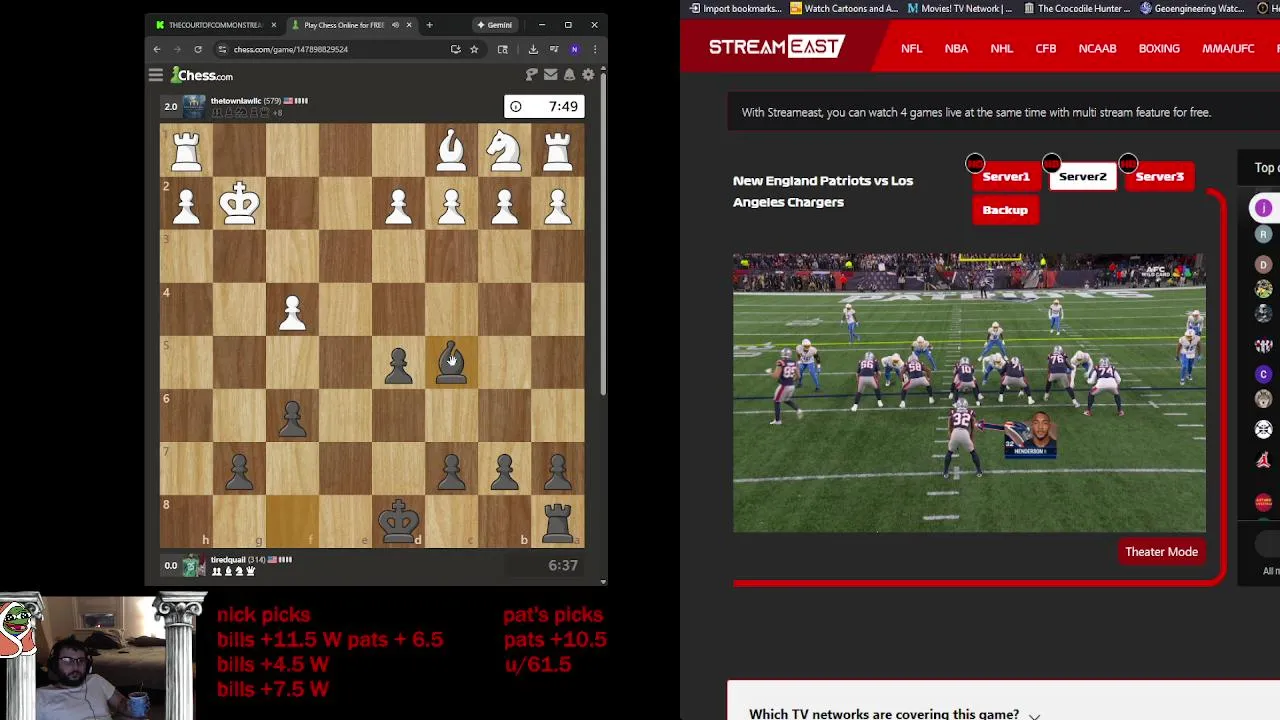Click the white knight on b1
The image size is (1280, 720).
[505, 150]
